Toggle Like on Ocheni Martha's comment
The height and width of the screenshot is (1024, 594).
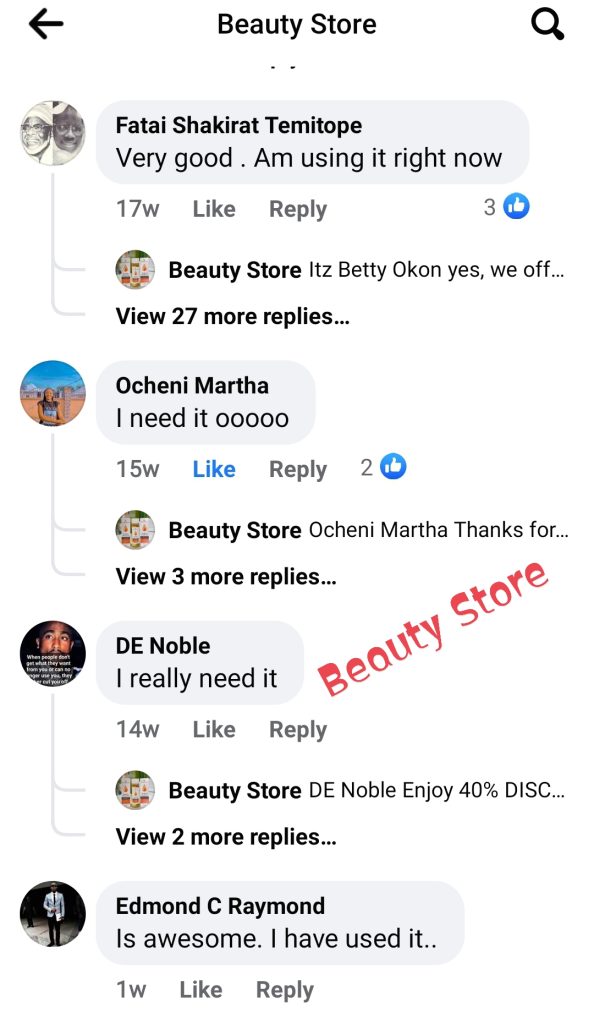point(214,469)
